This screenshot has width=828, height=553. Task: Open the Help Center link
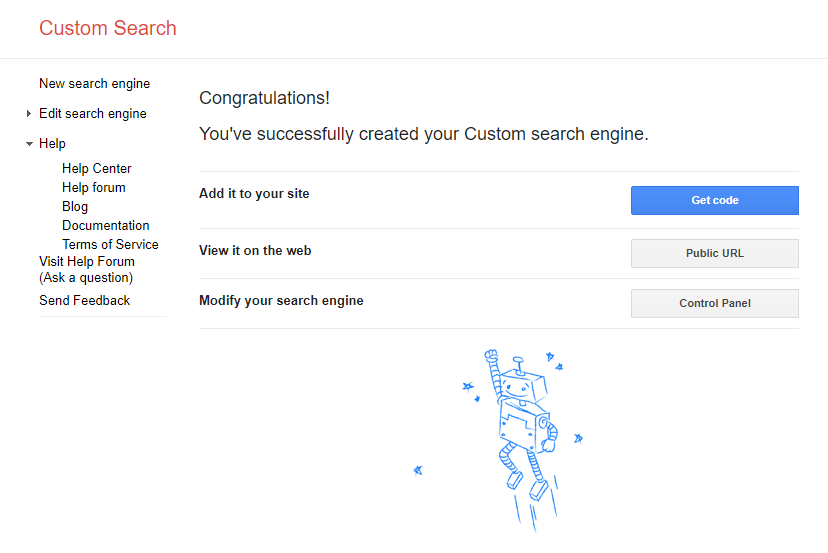coord(96,169)
